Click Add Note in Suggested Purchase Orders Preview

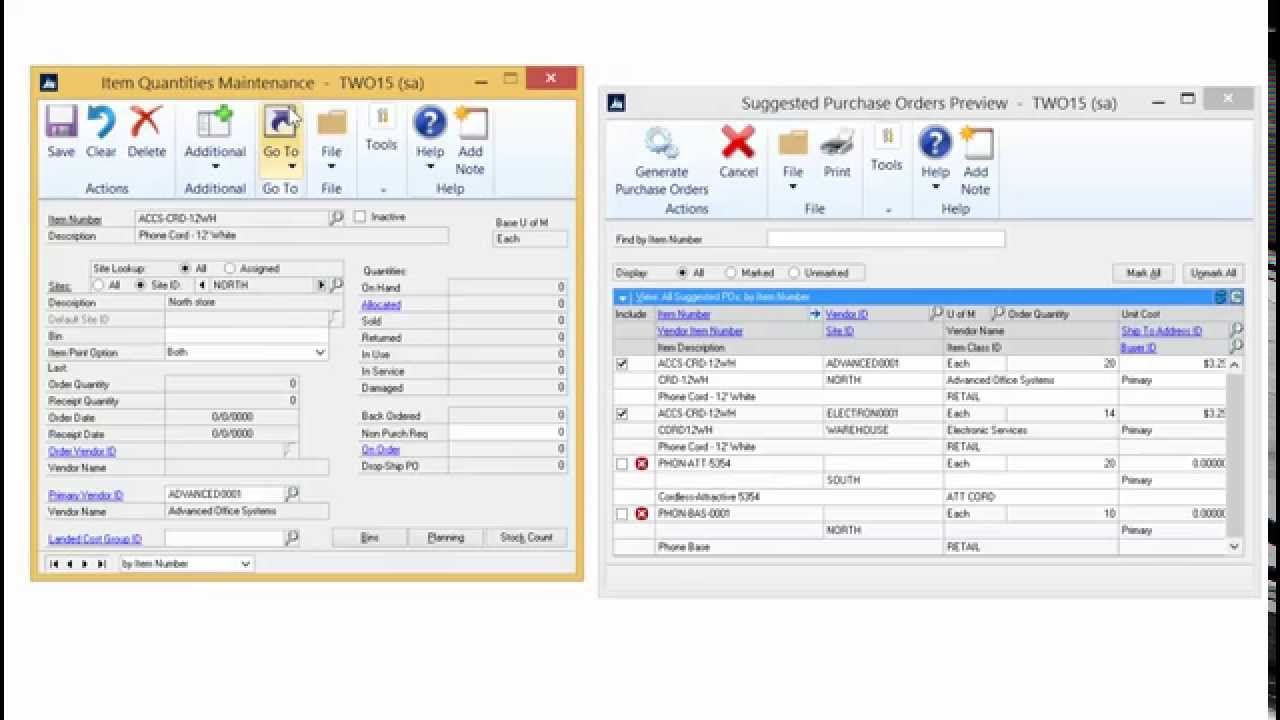coord(975,143)
